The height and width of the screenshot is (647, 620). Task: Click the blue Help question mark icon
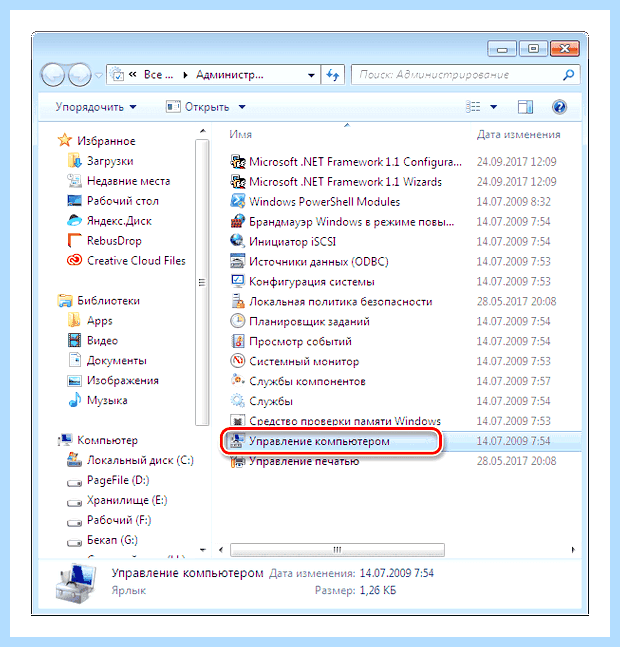pyautogui.click(x=559, y=107)
